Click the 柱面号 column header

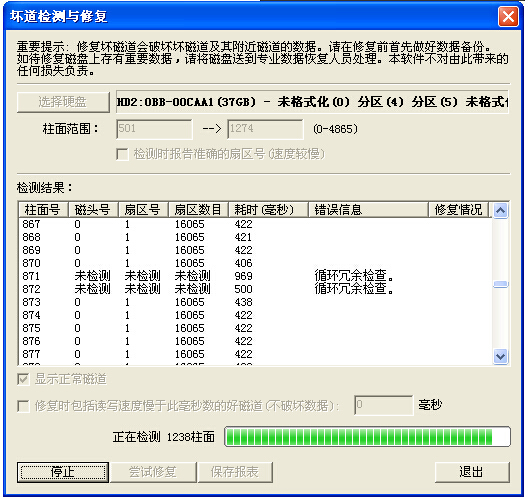43,210
